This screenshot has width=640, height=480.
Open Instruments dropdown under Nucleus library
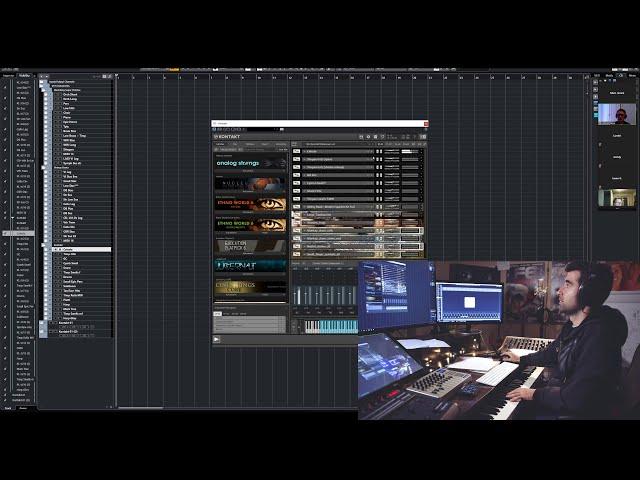(248, 191)
